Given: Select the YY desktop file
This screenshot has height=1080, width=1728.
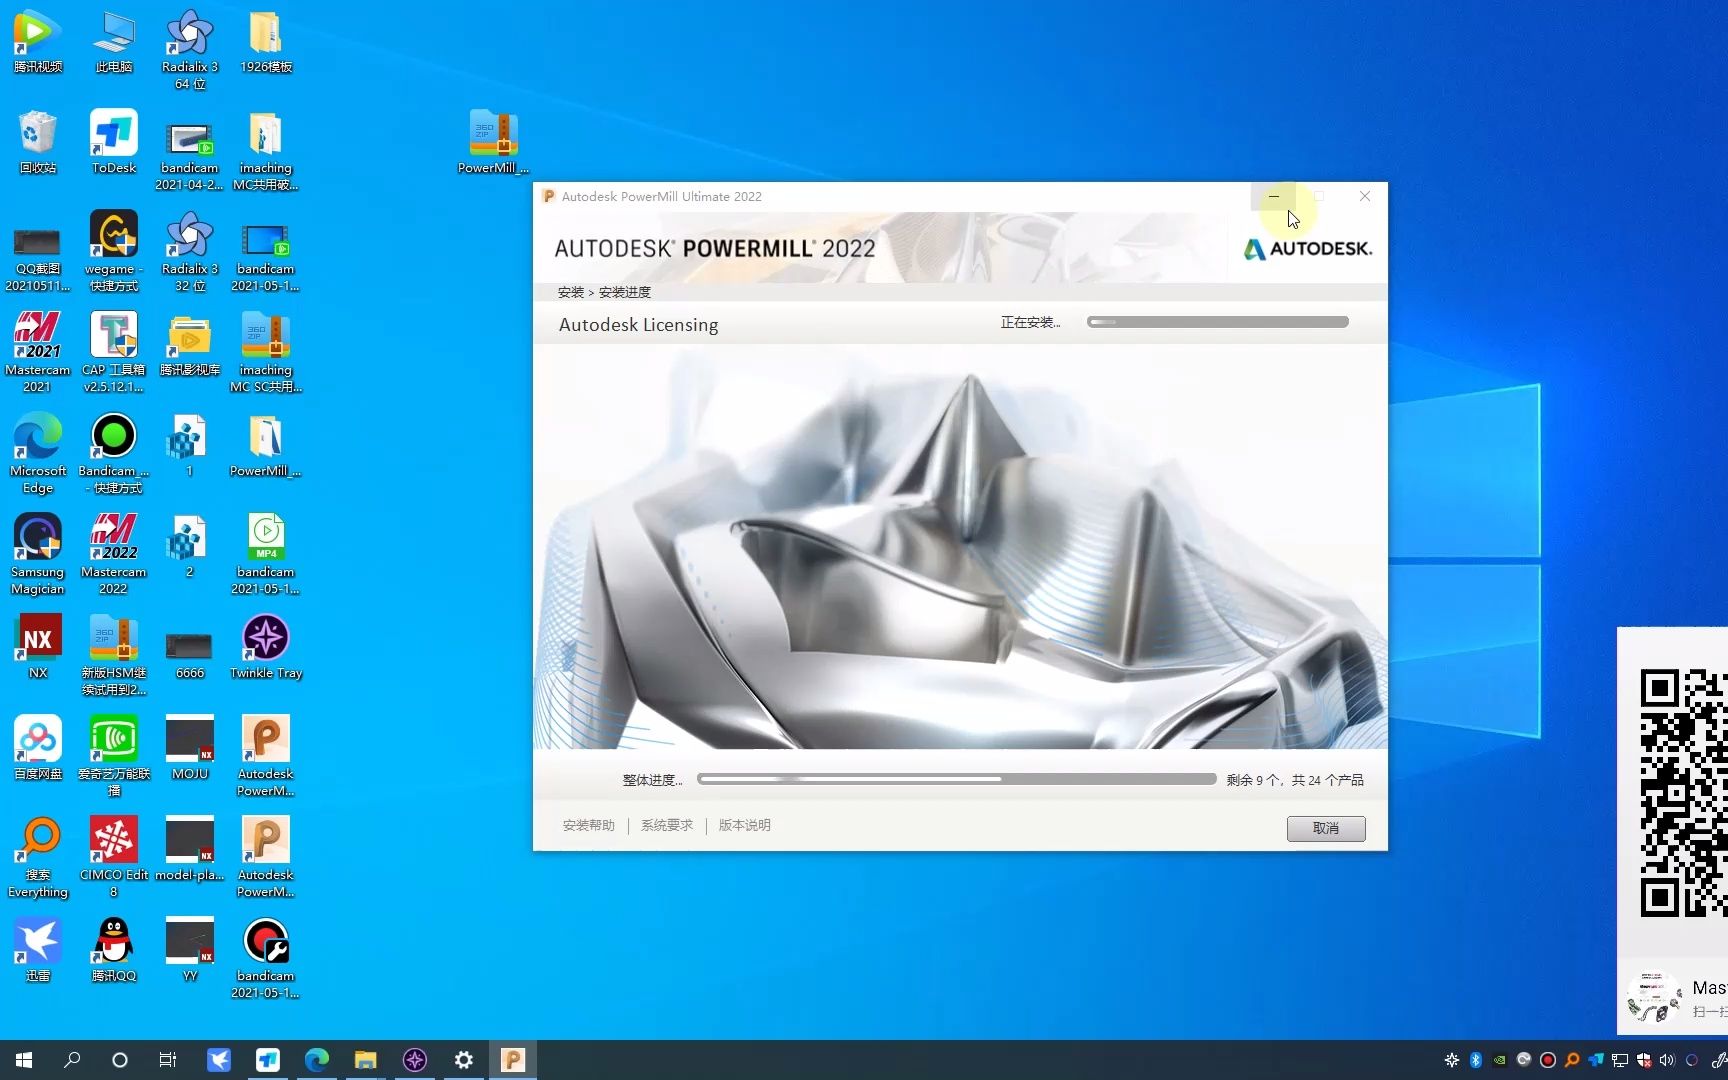Looking at the screenshot, I should click(x=189, y=951).
